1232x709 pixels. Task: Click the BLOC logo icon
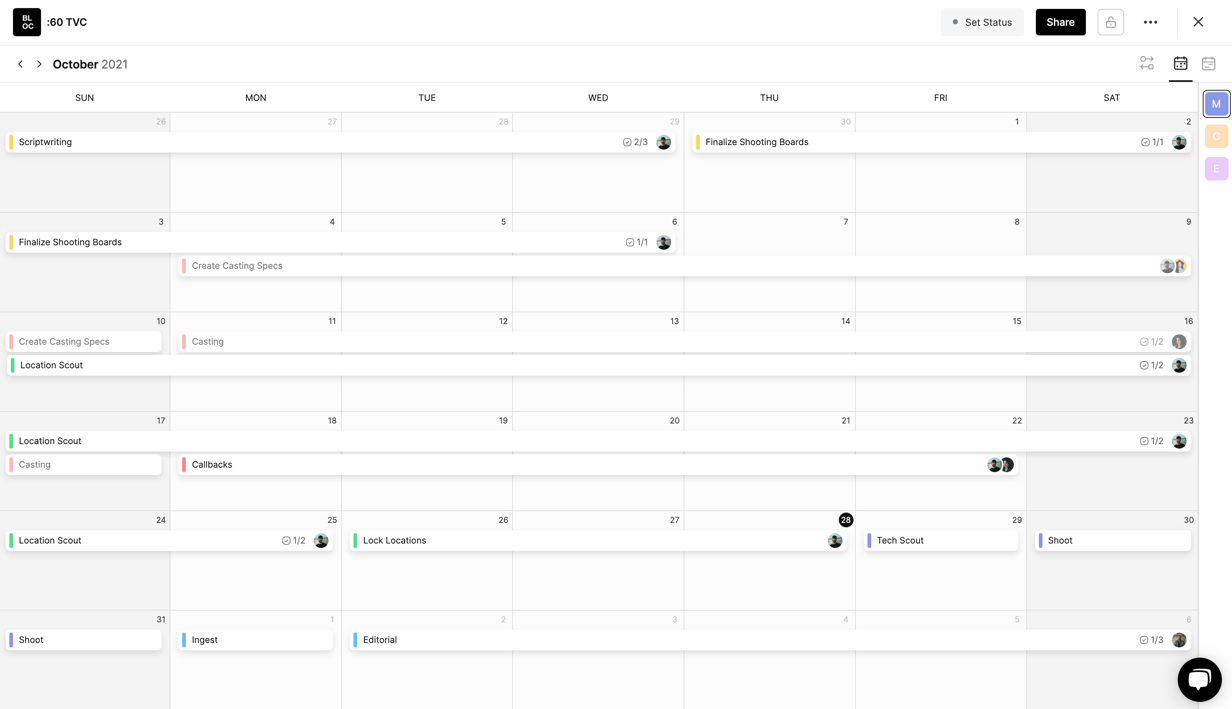point(27,22)
